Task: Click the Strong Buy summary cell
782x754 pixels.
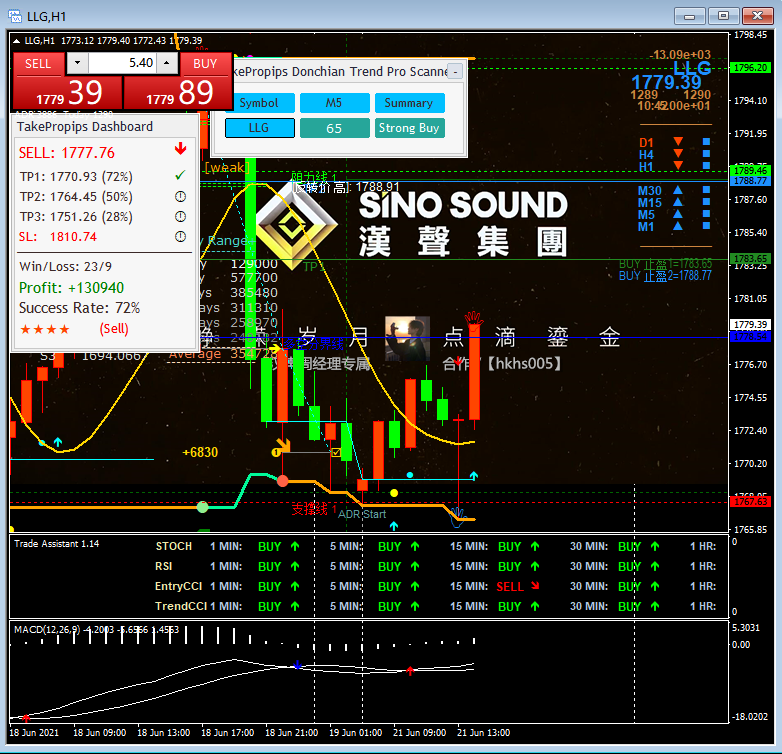Action: coord(409,128)
